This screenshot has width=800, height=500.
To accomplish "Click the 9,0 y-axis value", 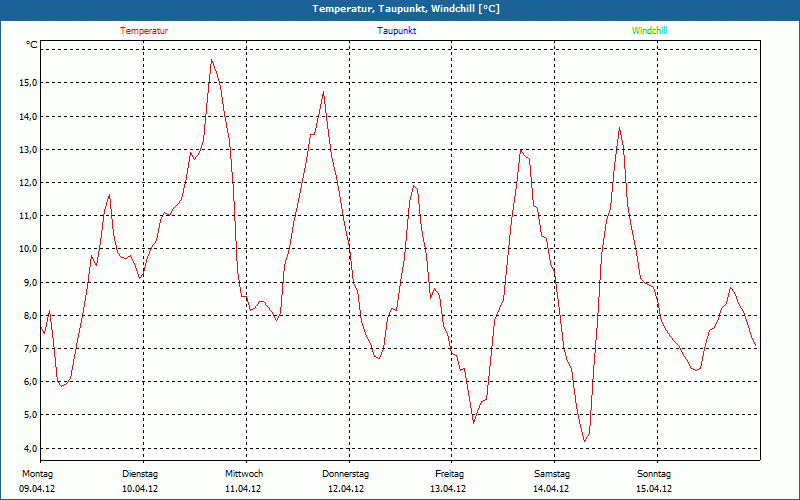I will pos(29,282).
